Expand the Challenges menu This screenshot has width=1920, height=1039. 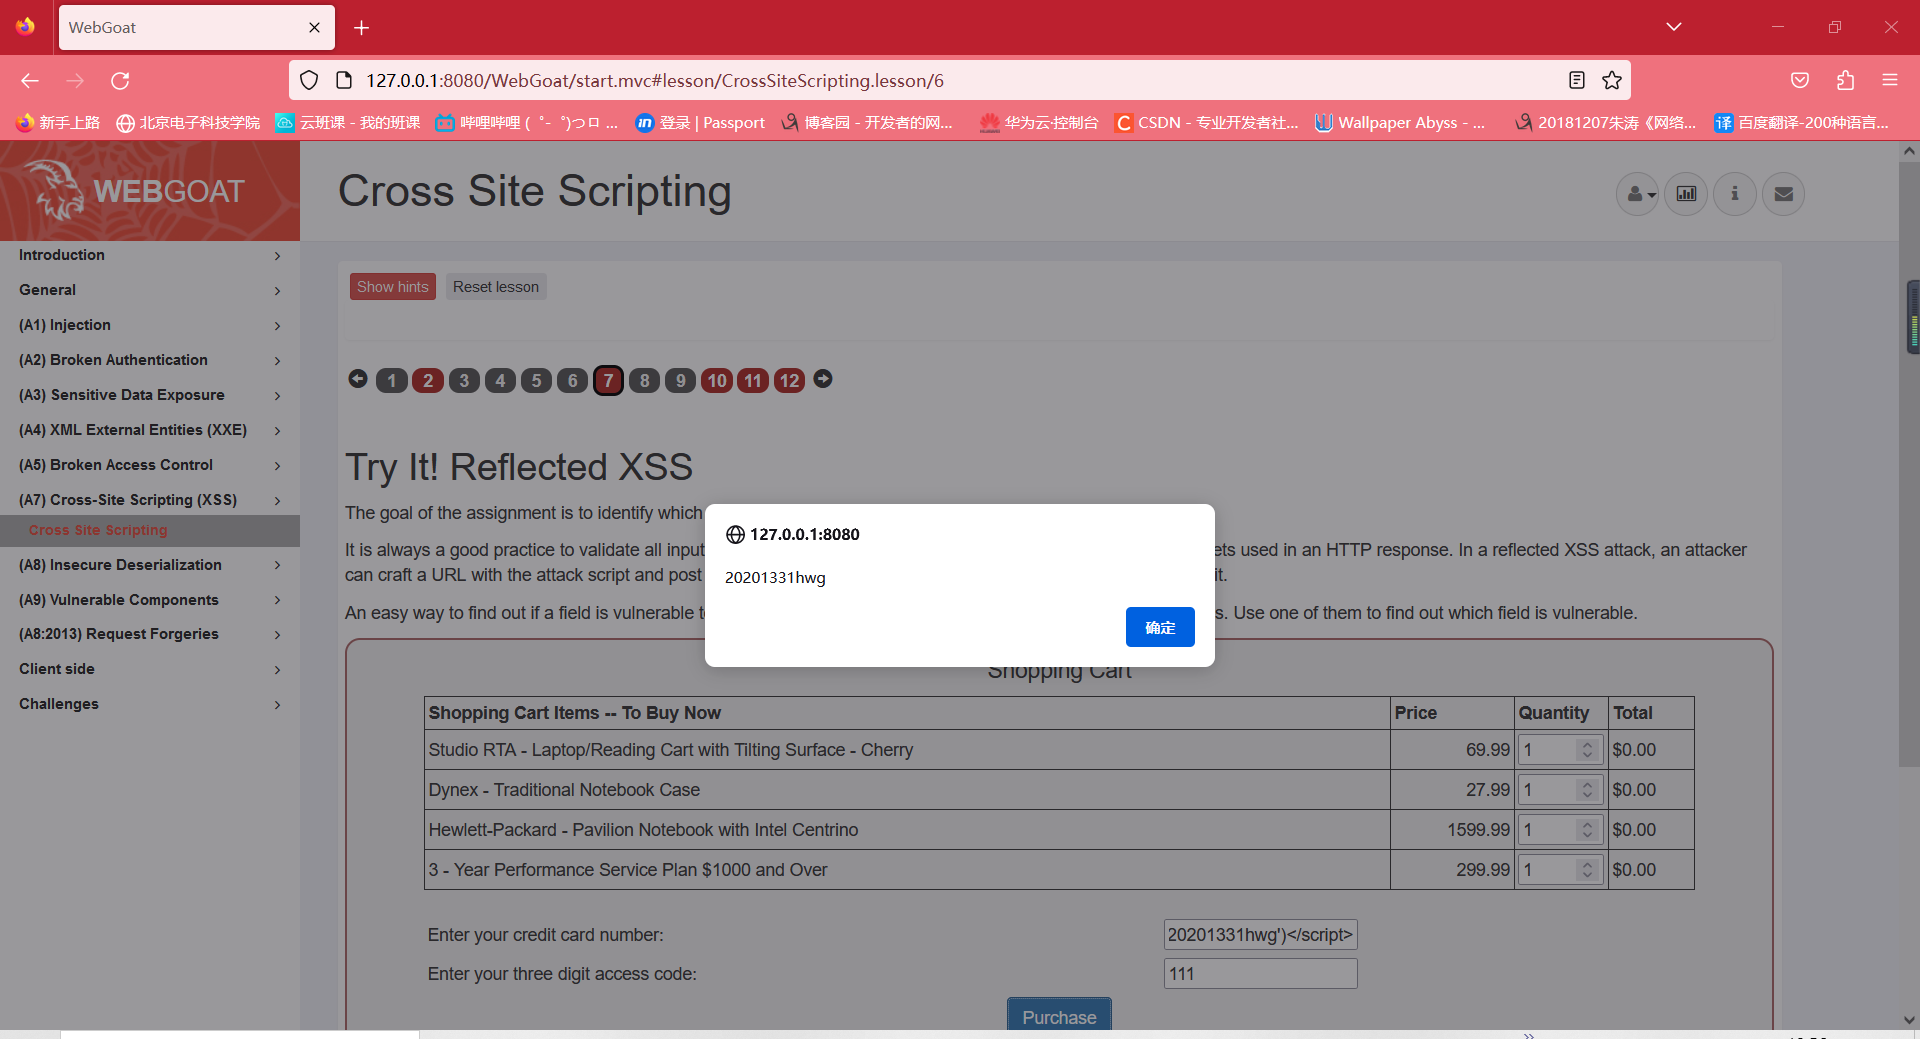[x=150, y=705]
